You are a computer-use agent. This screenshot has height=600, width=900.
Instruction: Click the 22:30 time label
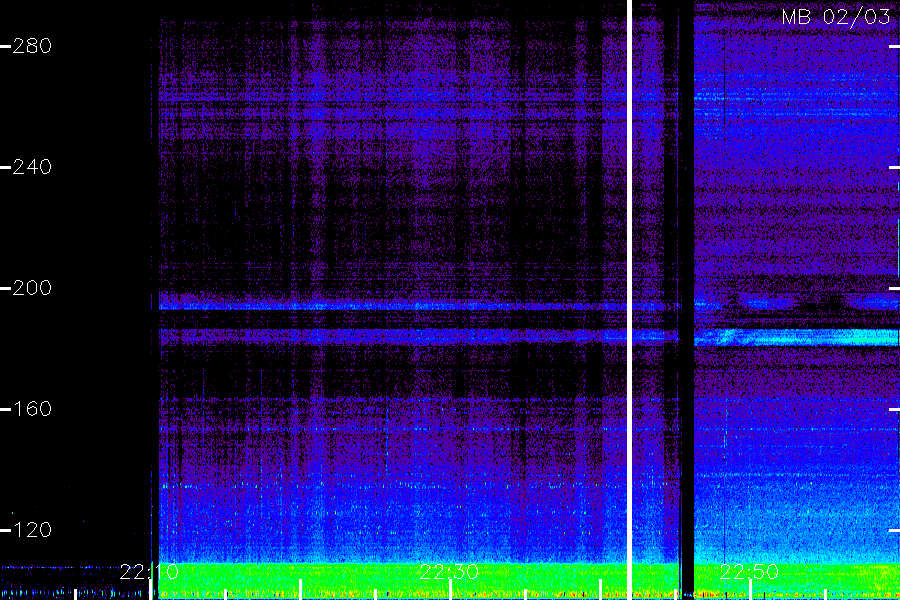tap(449, 572)
